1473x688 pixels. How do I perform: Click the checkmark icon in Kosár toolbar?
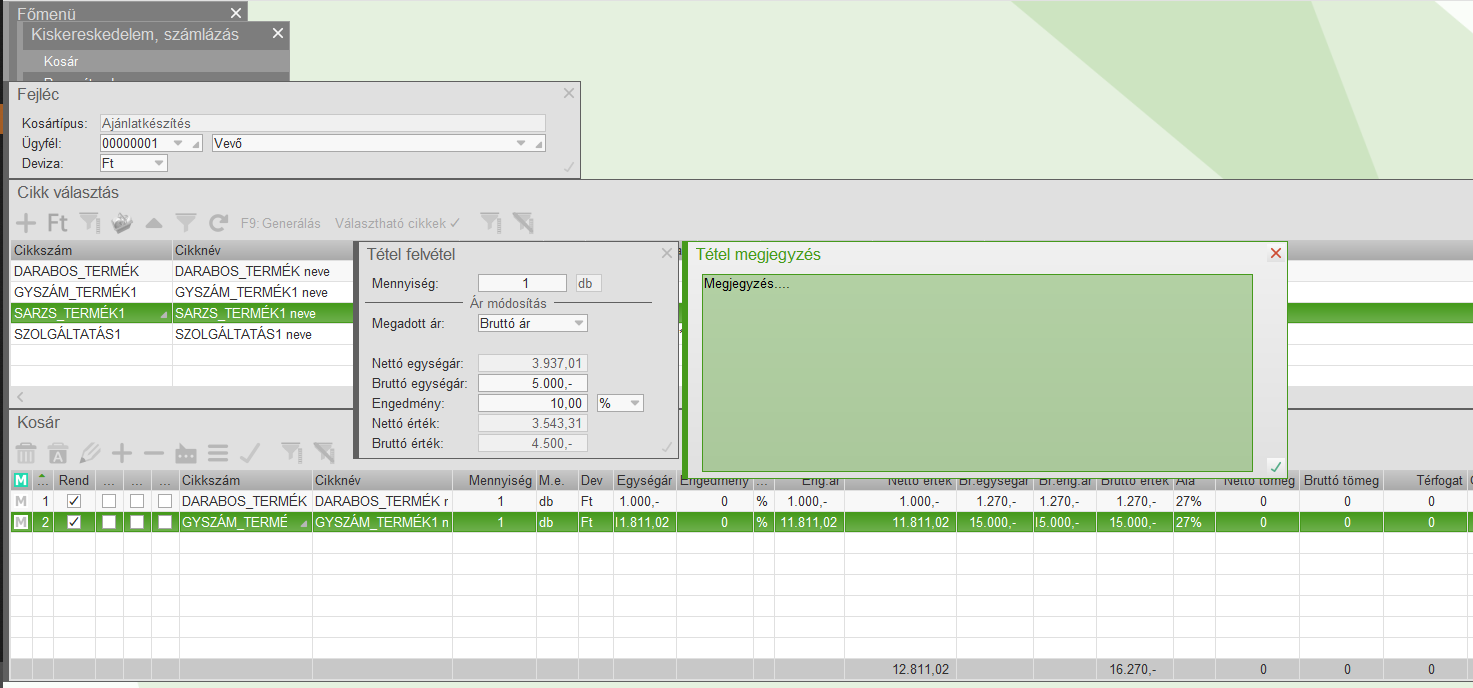point(250,453)
